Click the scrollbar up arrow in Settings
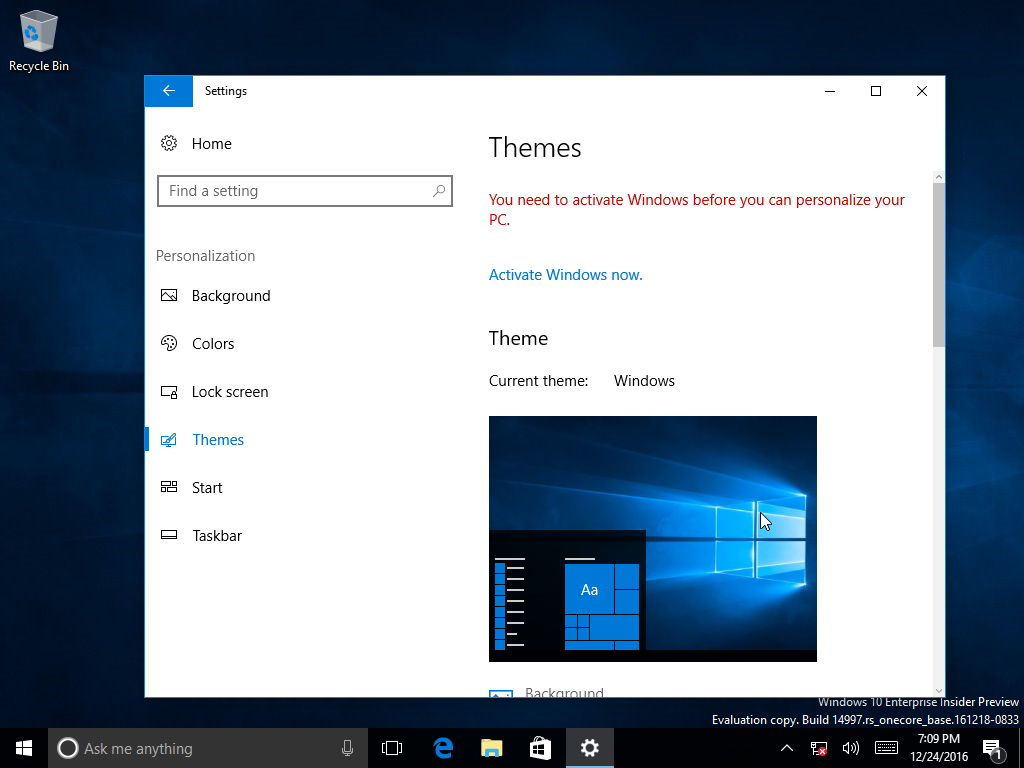This screenshot has width=1024, height=768. 938,177
